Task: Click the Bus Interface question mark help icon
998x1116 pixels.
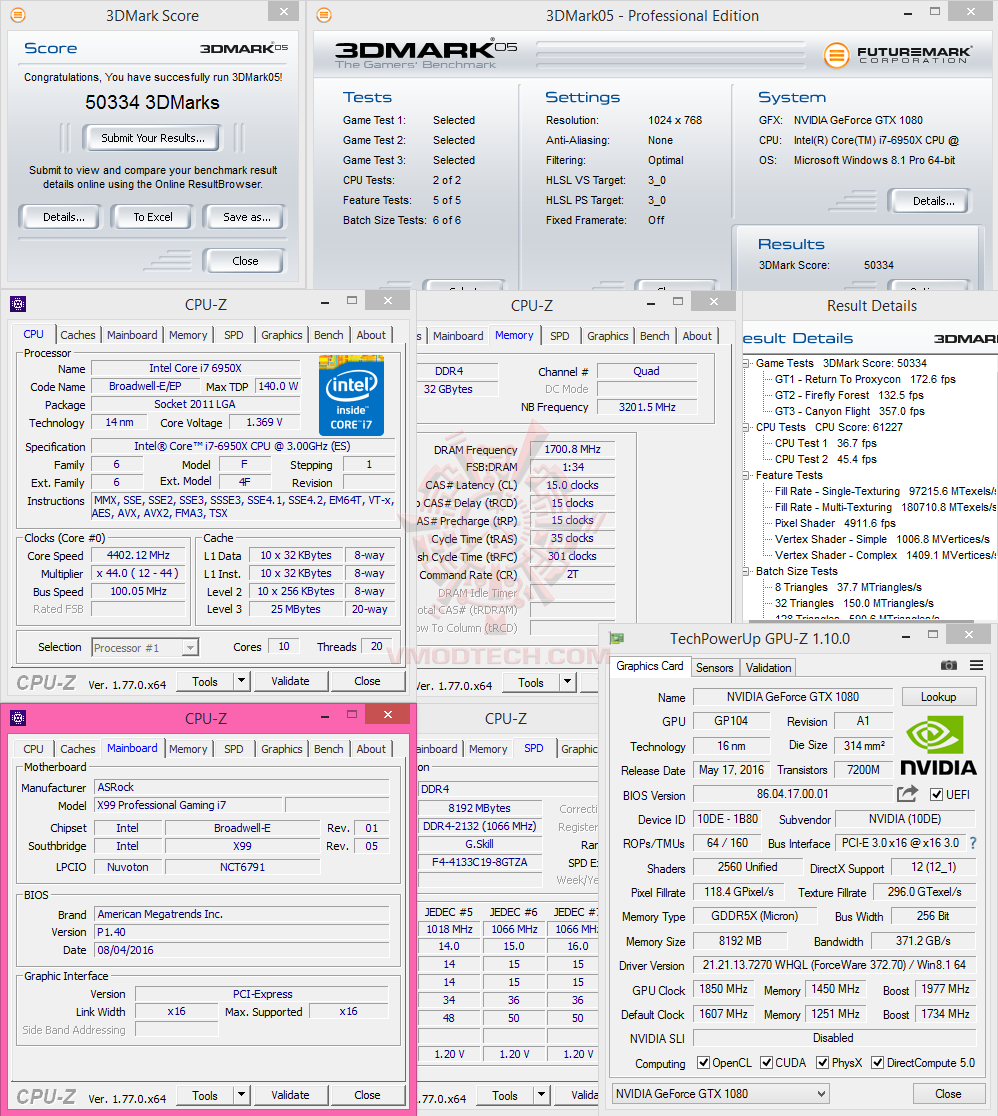Action: [x=972, y=843]
